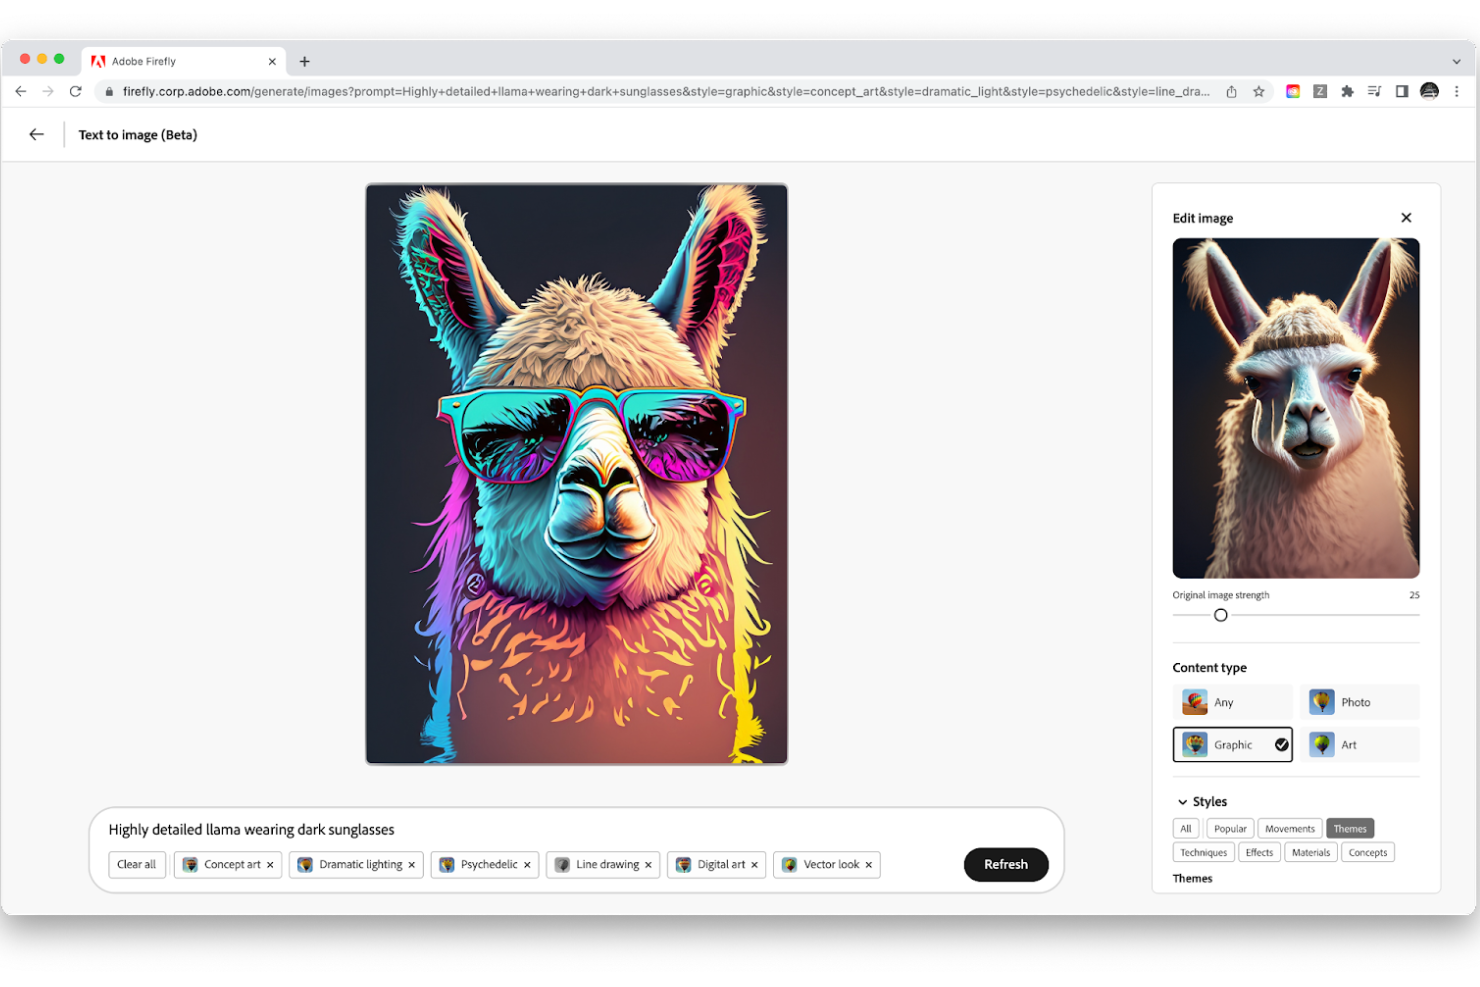Toggle the browser side panel icon
The width and height of the screenshot is (1480, 987).
point(1402,91)
